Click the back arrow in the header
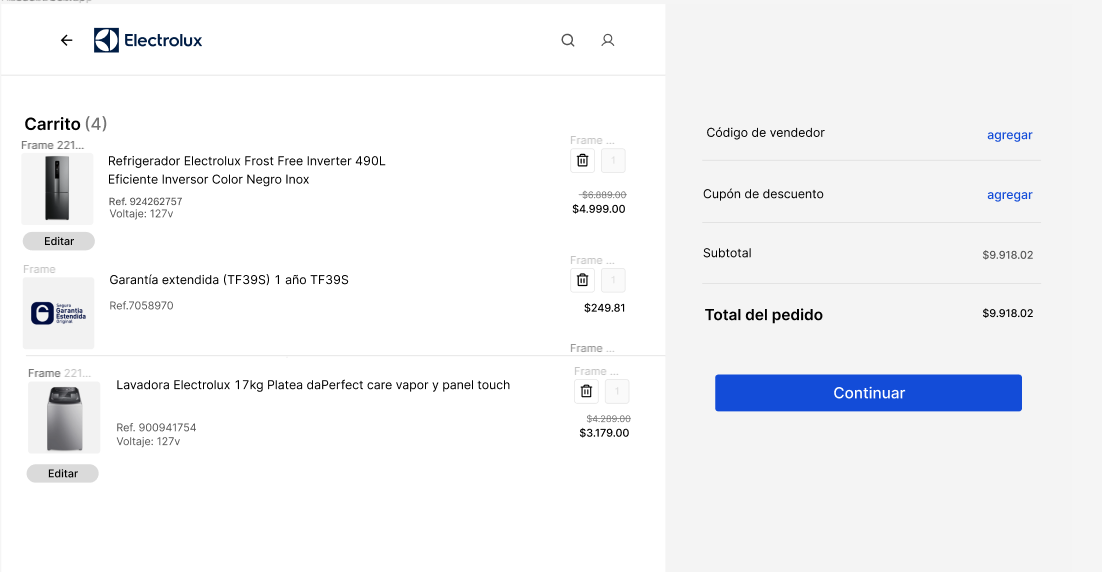The width and height of the screenshot is (1102, 572). point(67,41)
